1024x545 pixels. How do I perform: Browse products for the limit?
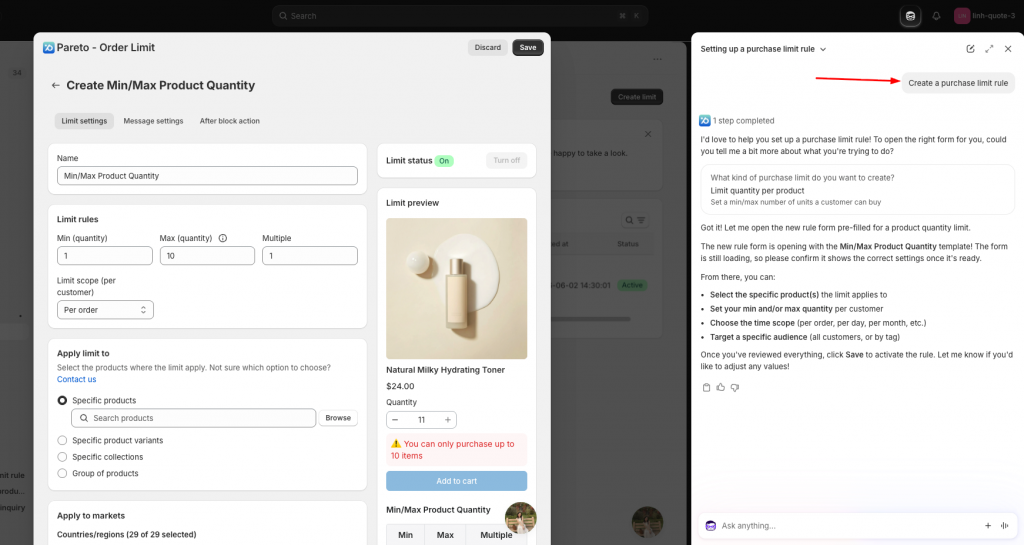338,418
